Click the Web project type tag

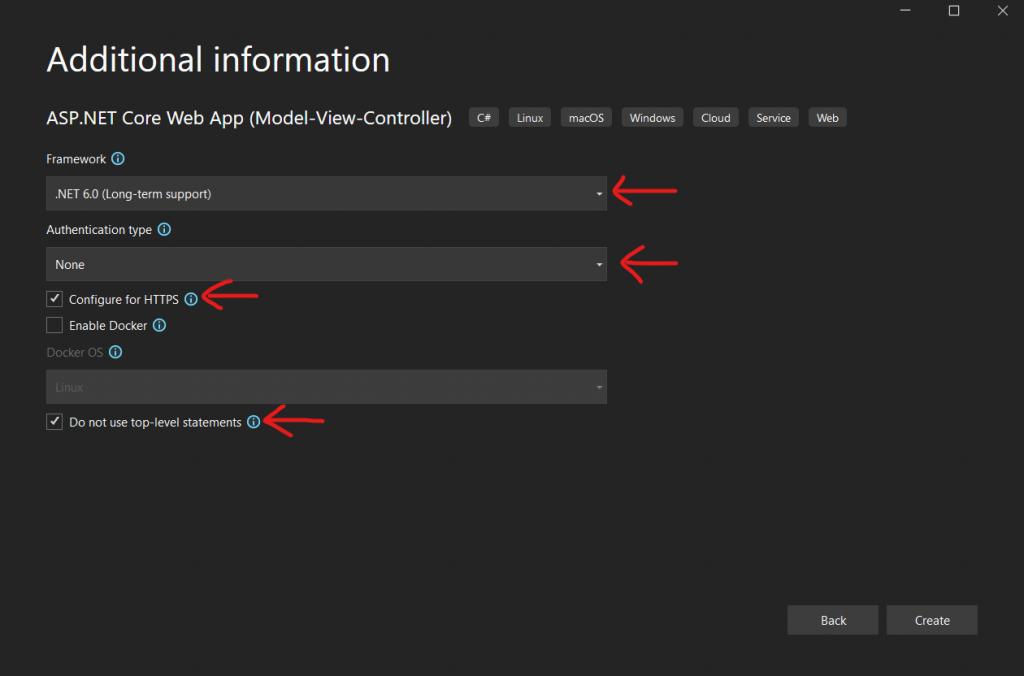[x=827, y=118]
